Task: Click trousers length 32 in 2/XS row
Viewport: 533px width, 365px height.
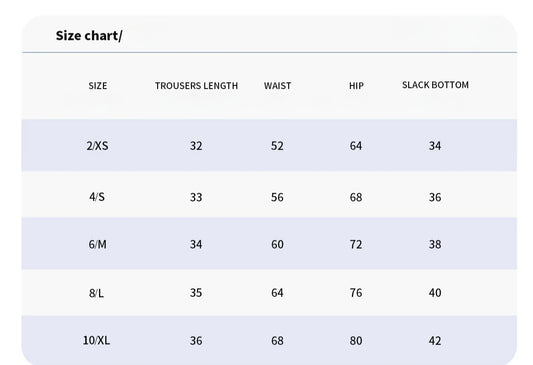Action: point(196,146)
